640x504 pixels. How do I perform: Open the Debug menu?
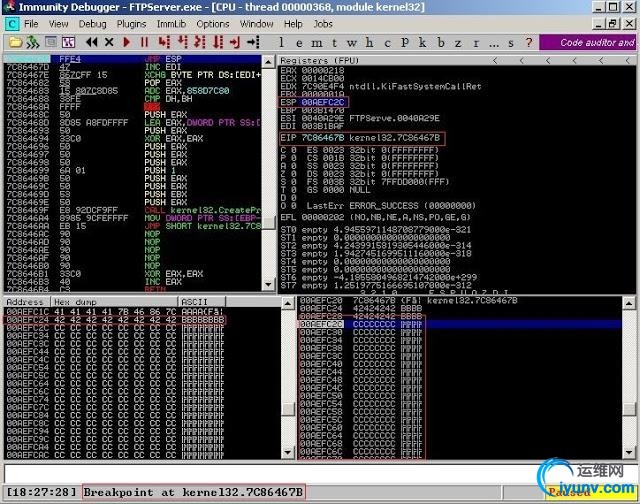point(93,24)
